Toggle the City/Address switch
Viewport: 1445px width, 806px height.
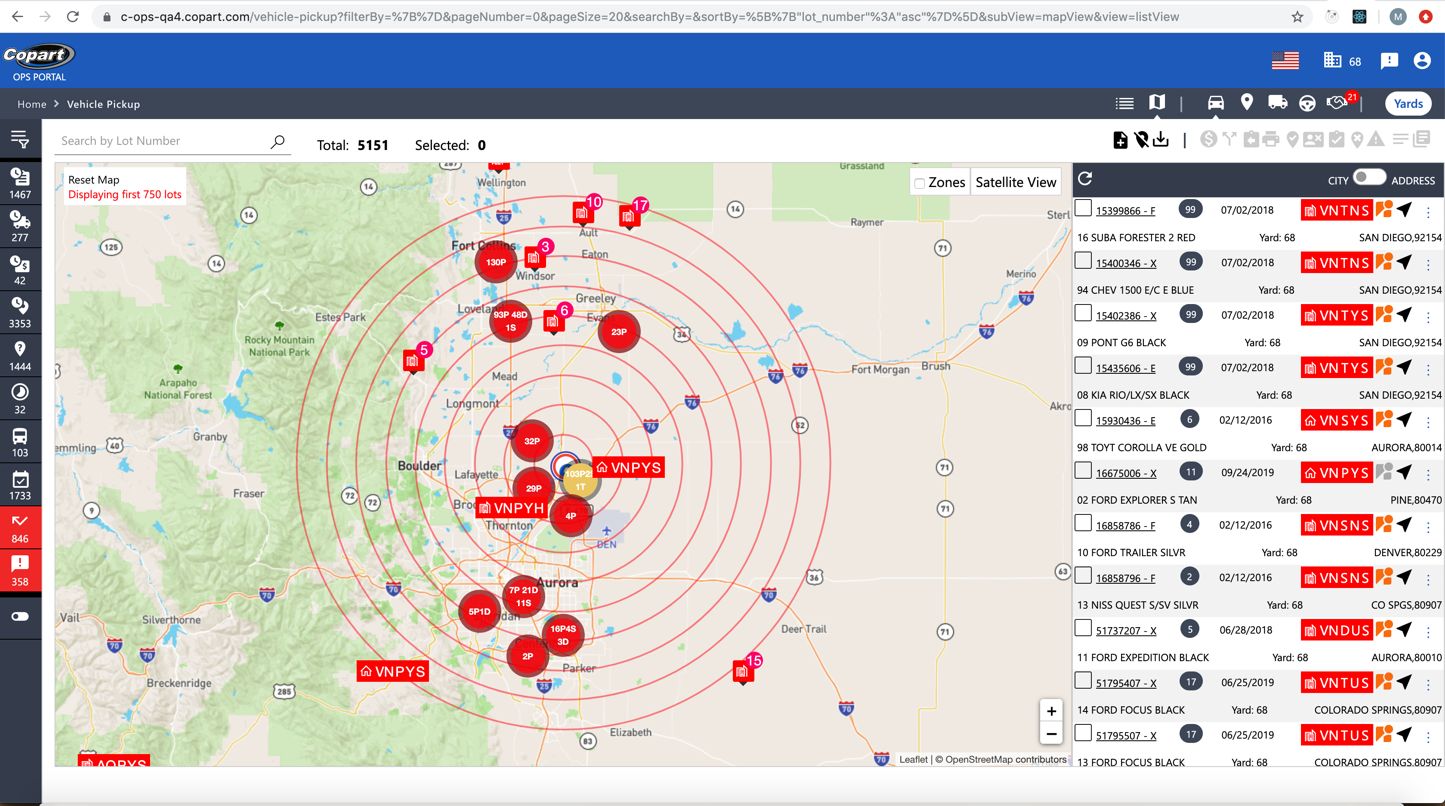point(1369,178)
